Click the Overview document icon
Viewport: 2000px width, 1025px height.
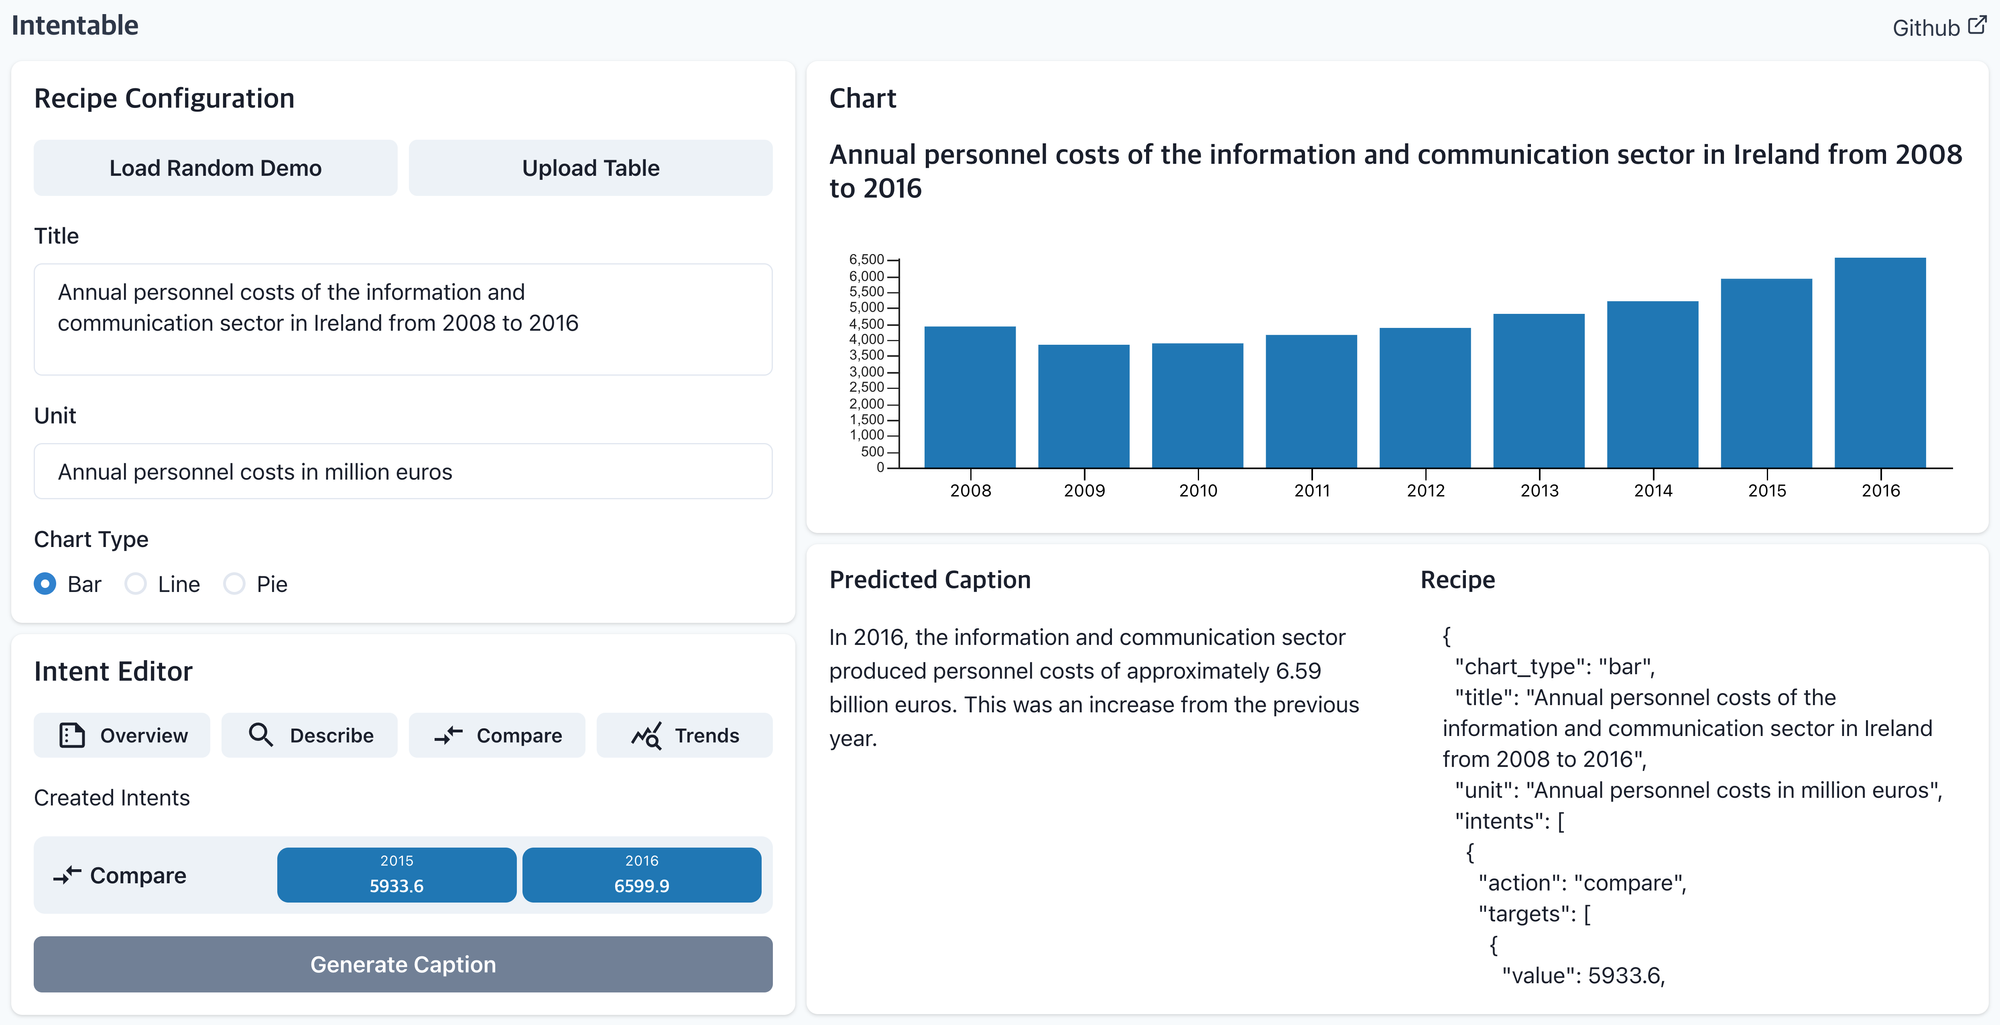[72, 736]
